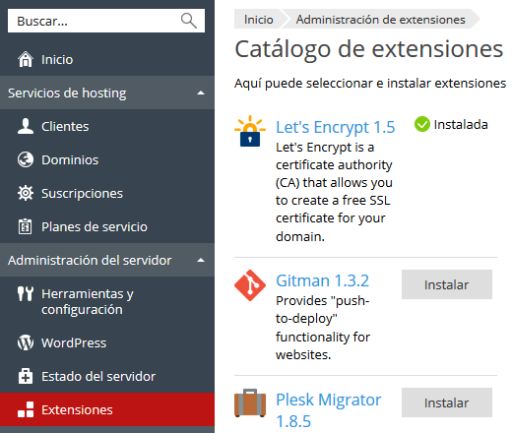Click the Estado del servidor medkit icon
The width and height of the screenshot is (512, 433).
25,376
